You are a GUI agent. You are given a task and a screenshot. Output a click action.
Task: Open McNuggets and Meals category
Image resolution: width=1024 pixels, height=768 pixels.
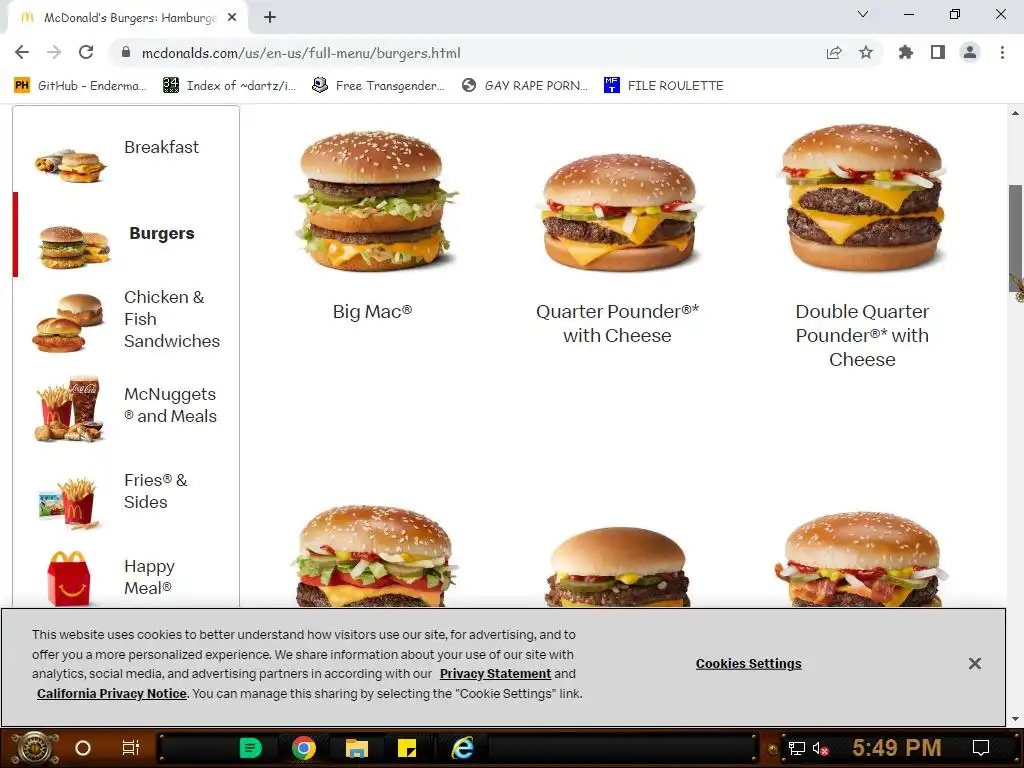tap(170, 405)
